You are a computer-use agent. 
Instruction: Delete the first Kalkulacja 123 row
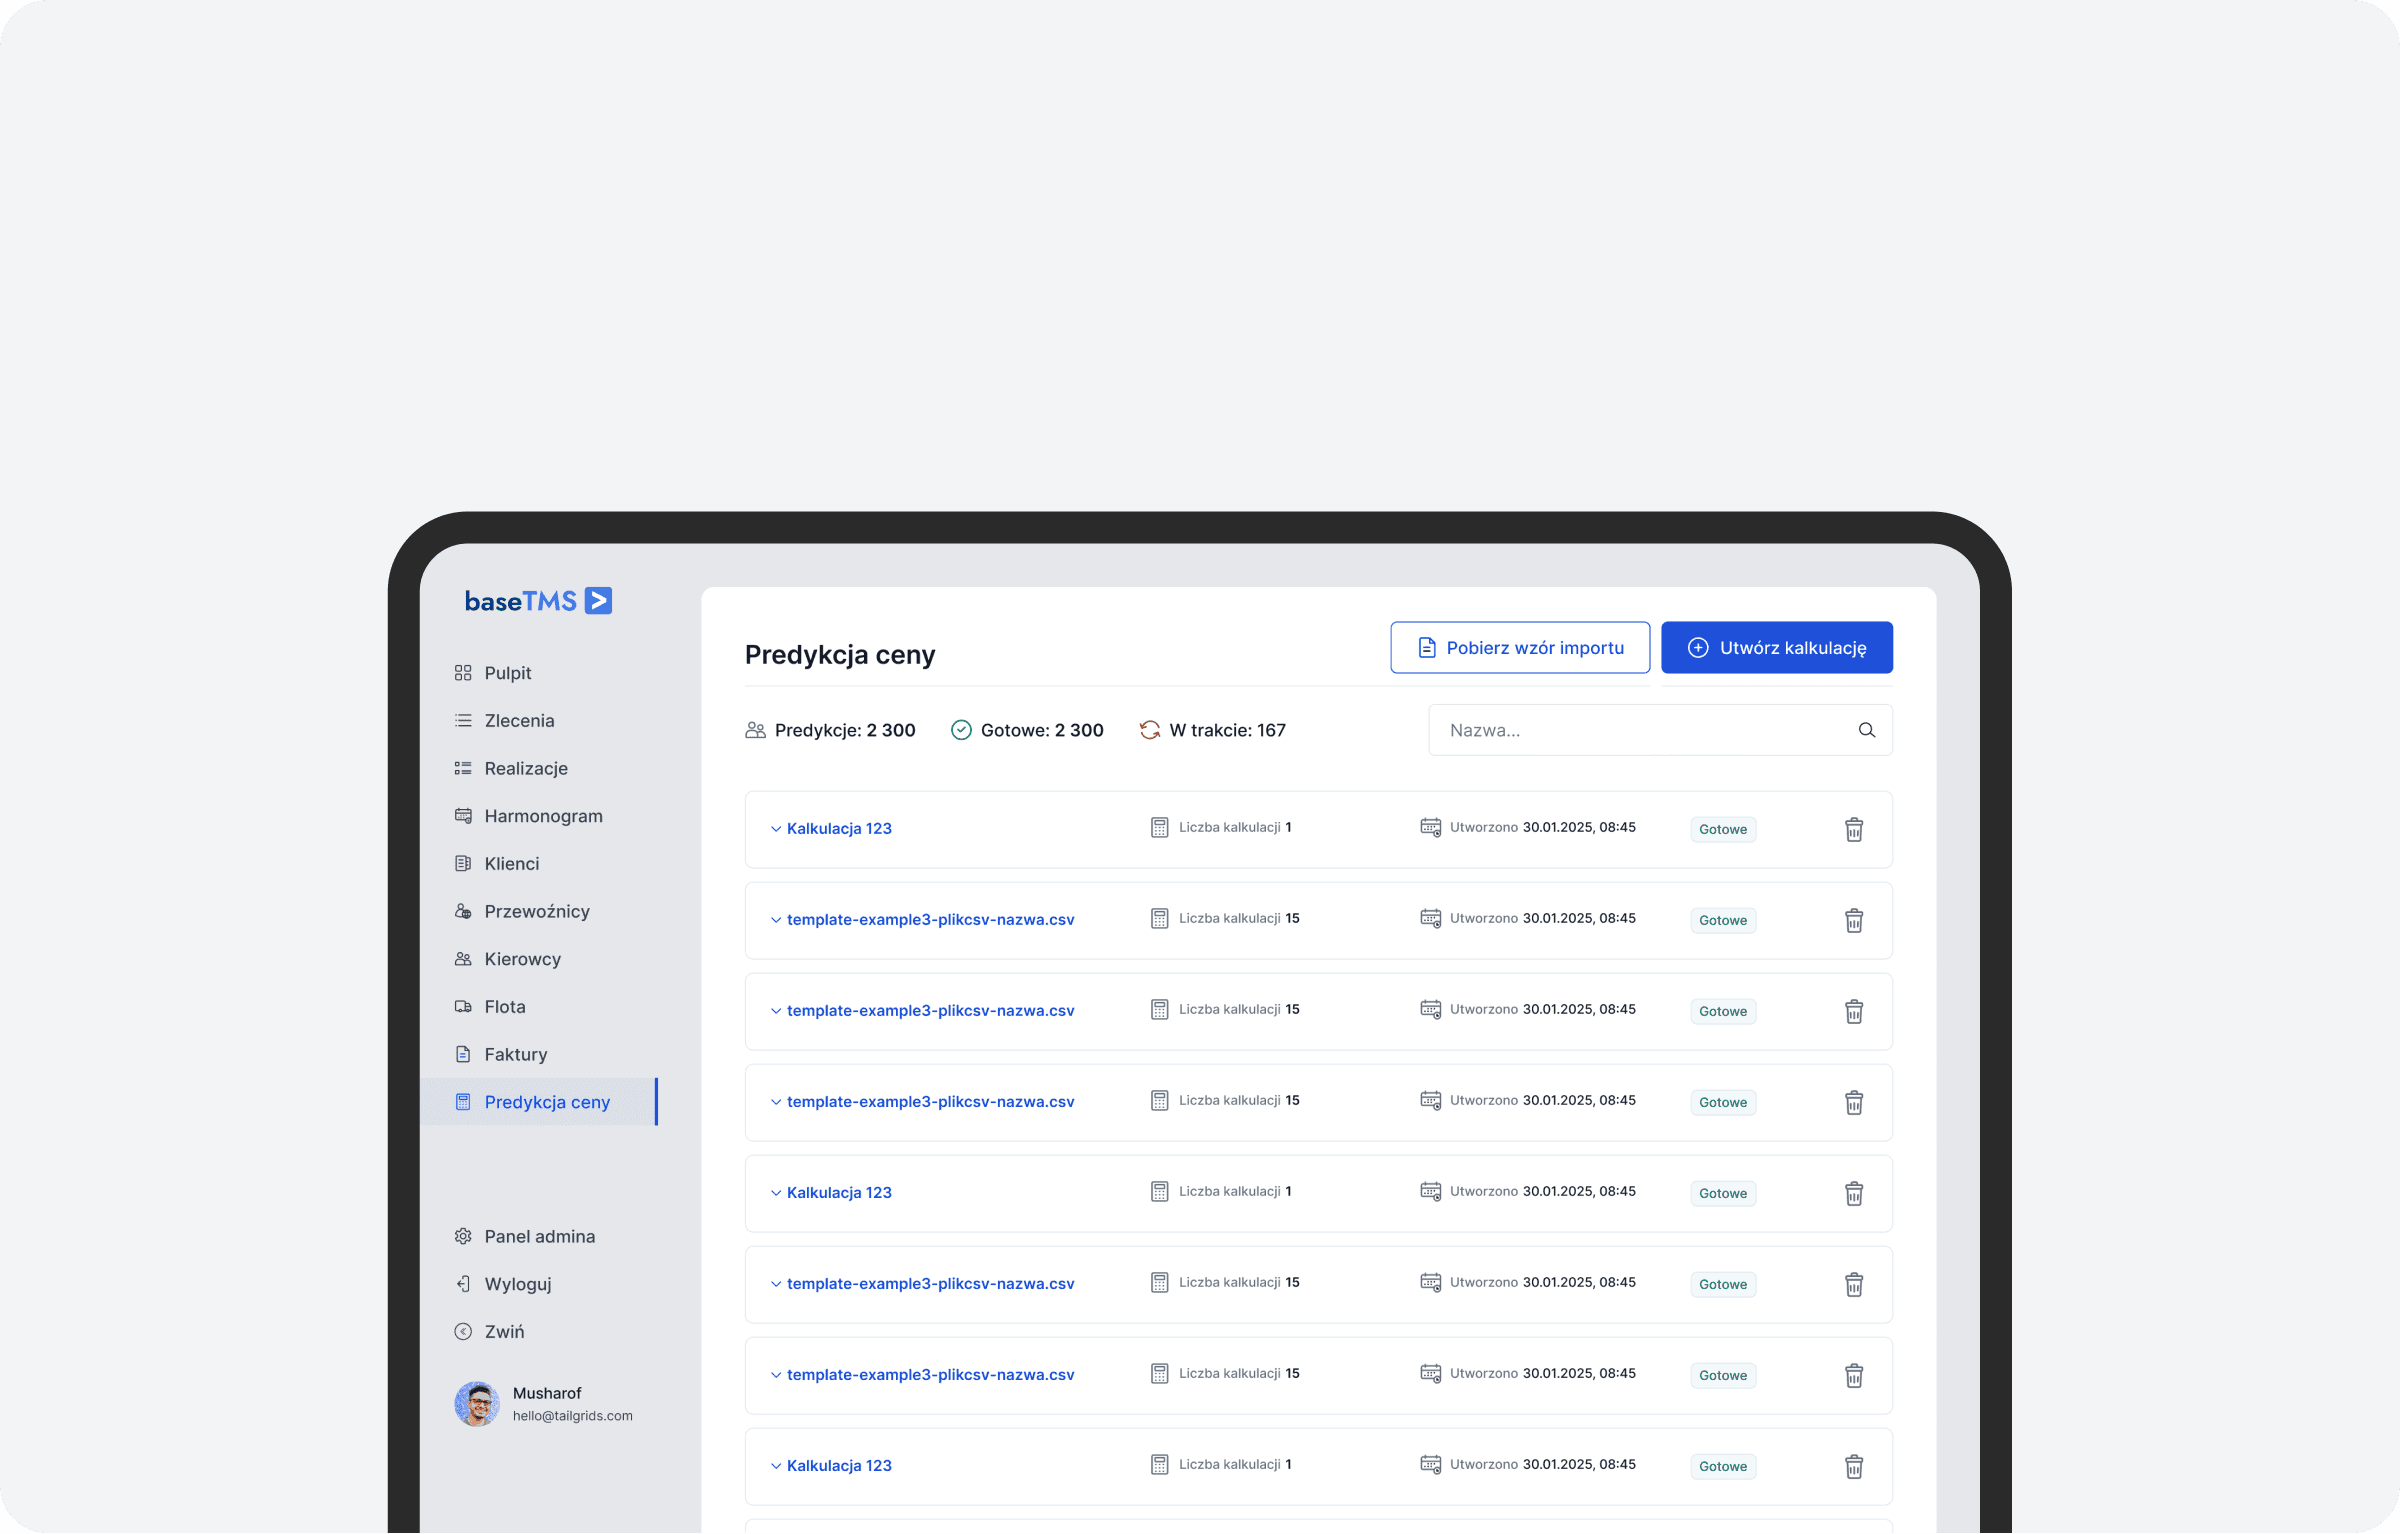pos(1853,829)
